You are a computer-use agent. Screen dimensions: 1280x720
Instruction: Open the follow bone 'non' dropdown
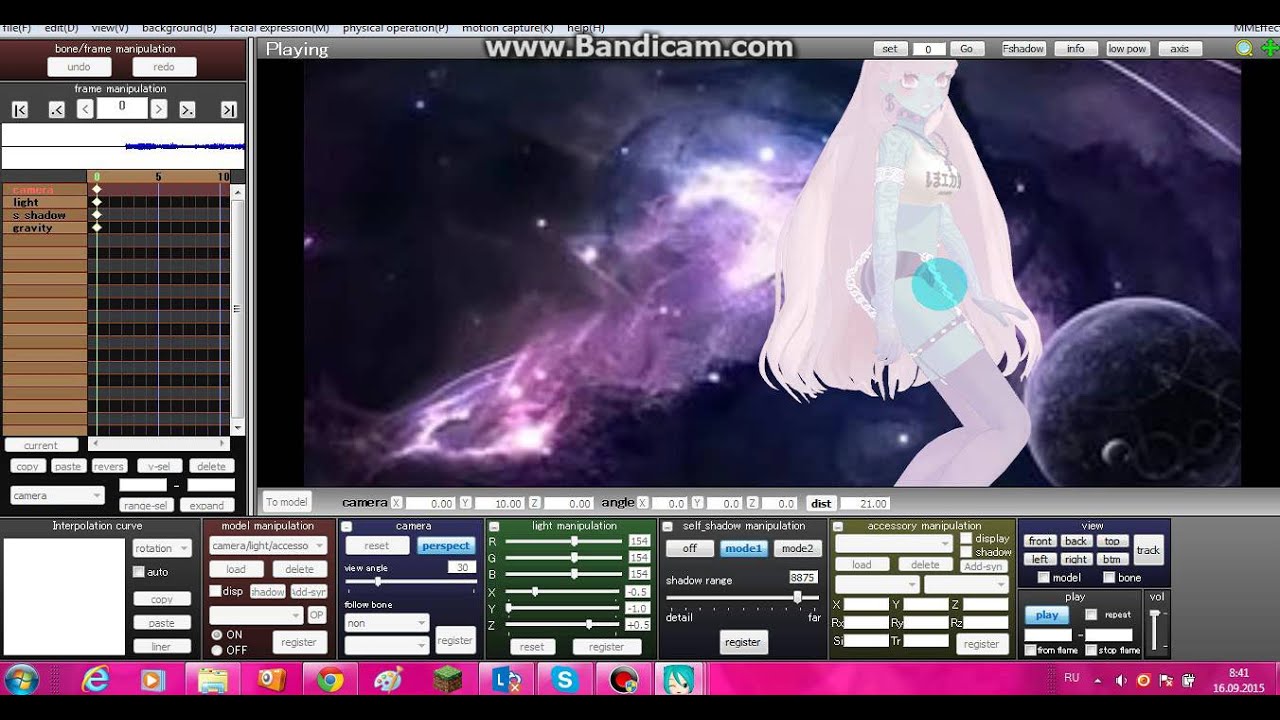[386, 623]
